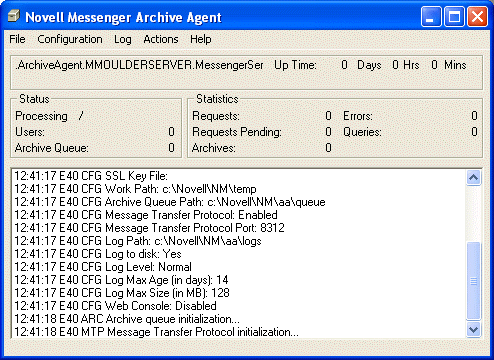This screenshot has height=360, width=494.
Task: Click the log scroll up arrow
Action: [x=473, y=177]
